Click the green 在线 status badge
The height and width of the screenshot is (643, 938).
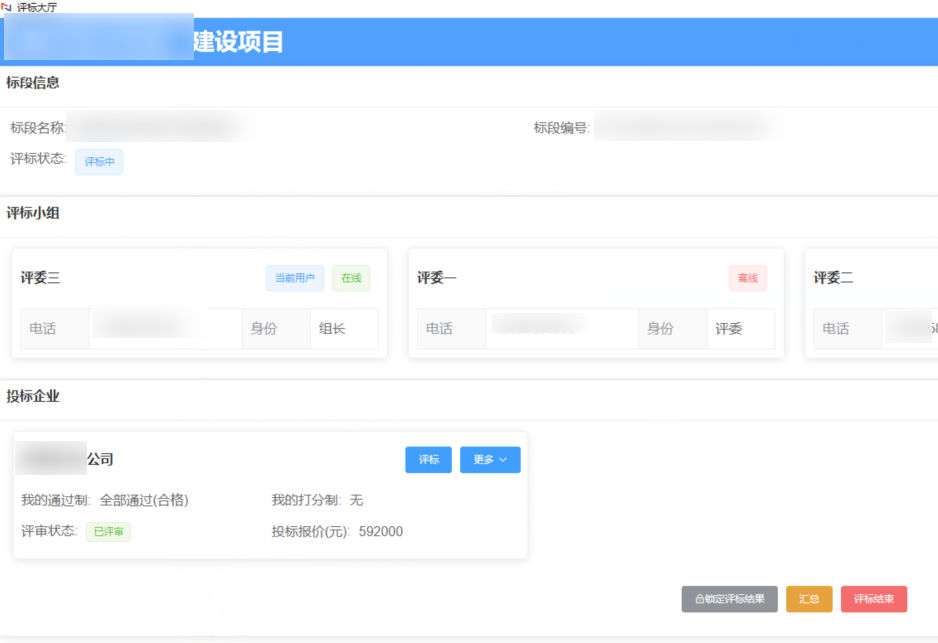click(351, 278)
